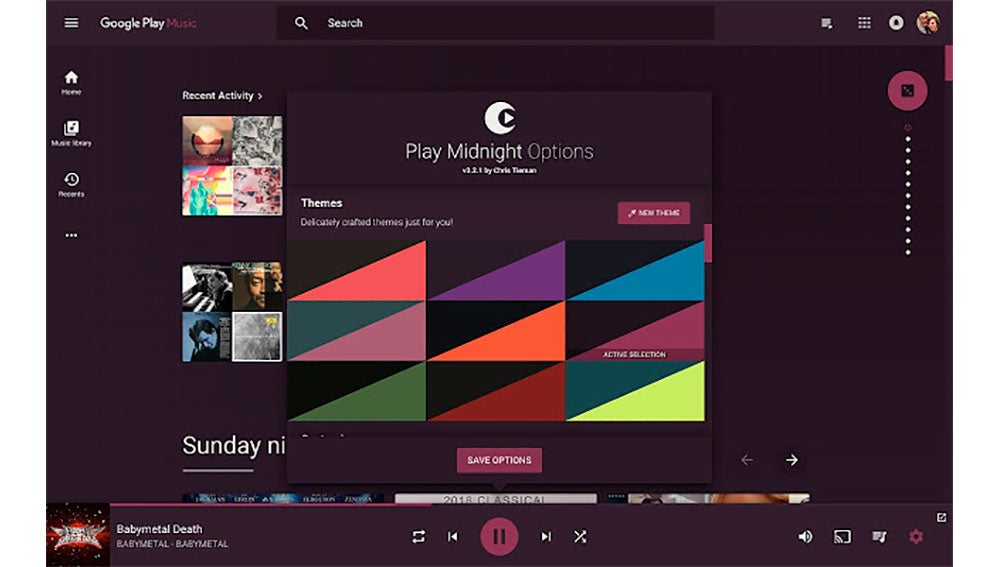Viewport: 1000px width, 567px height.
Task: Open the Google apps grid
Action: [x=864, y=23]
